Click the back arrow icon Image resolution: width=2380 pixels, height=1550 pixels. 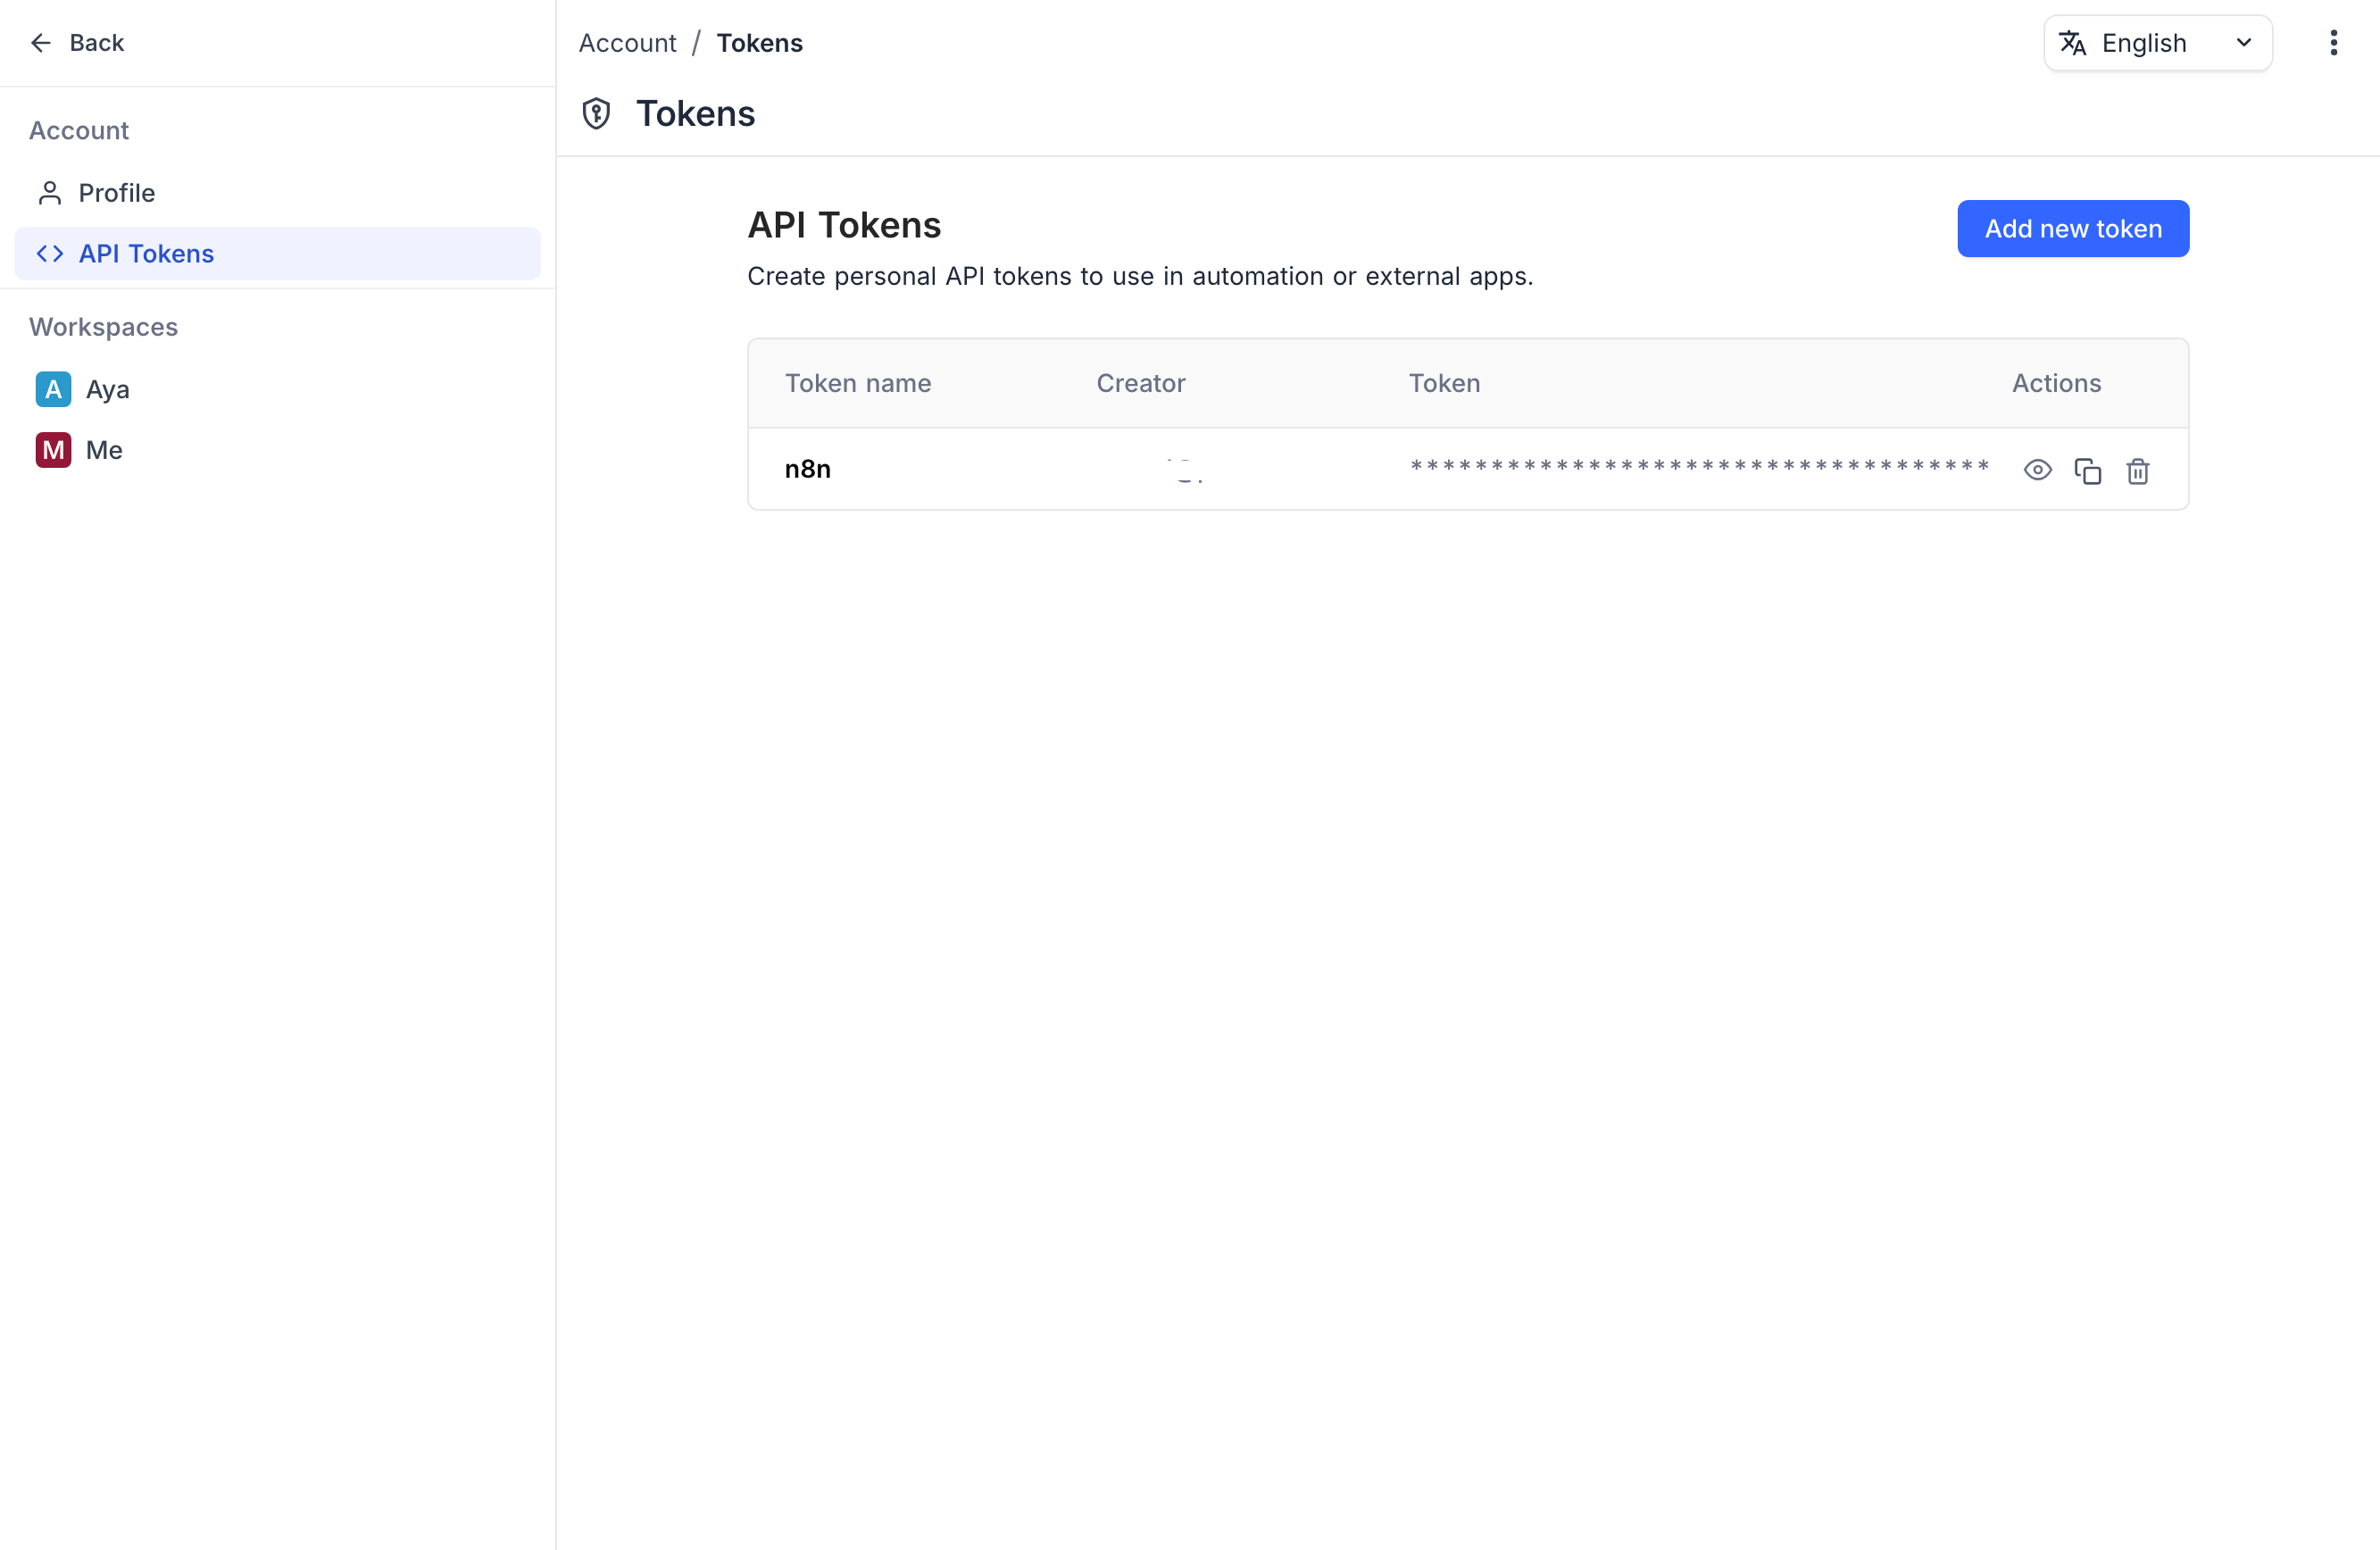41,43
